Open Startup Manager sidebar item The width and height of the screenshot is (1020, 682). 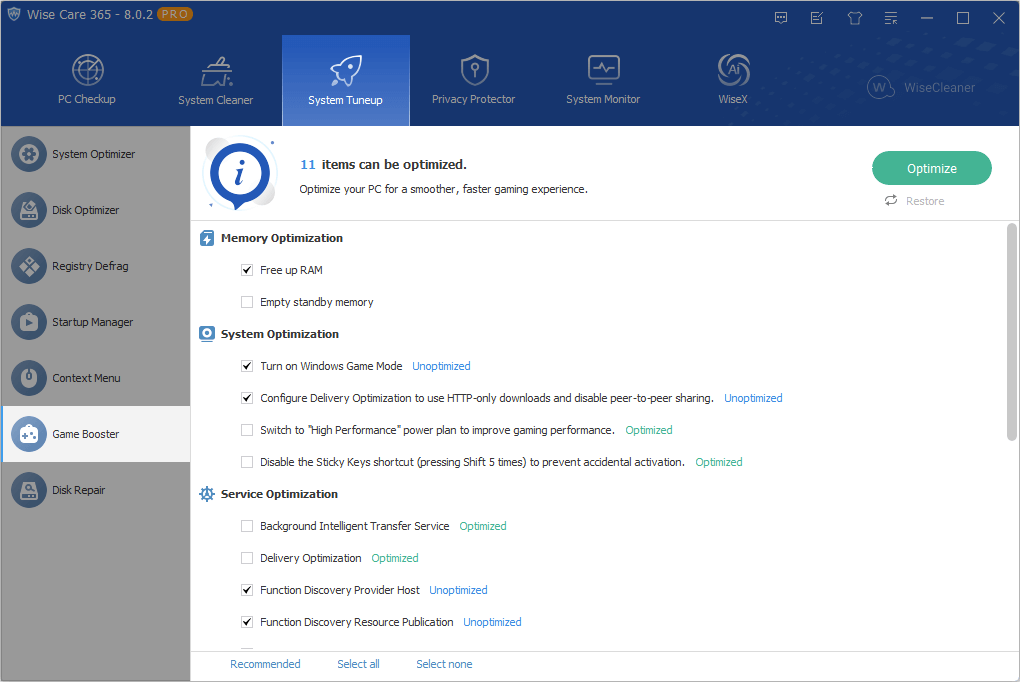pyautogui.click(x=96, y=322)
